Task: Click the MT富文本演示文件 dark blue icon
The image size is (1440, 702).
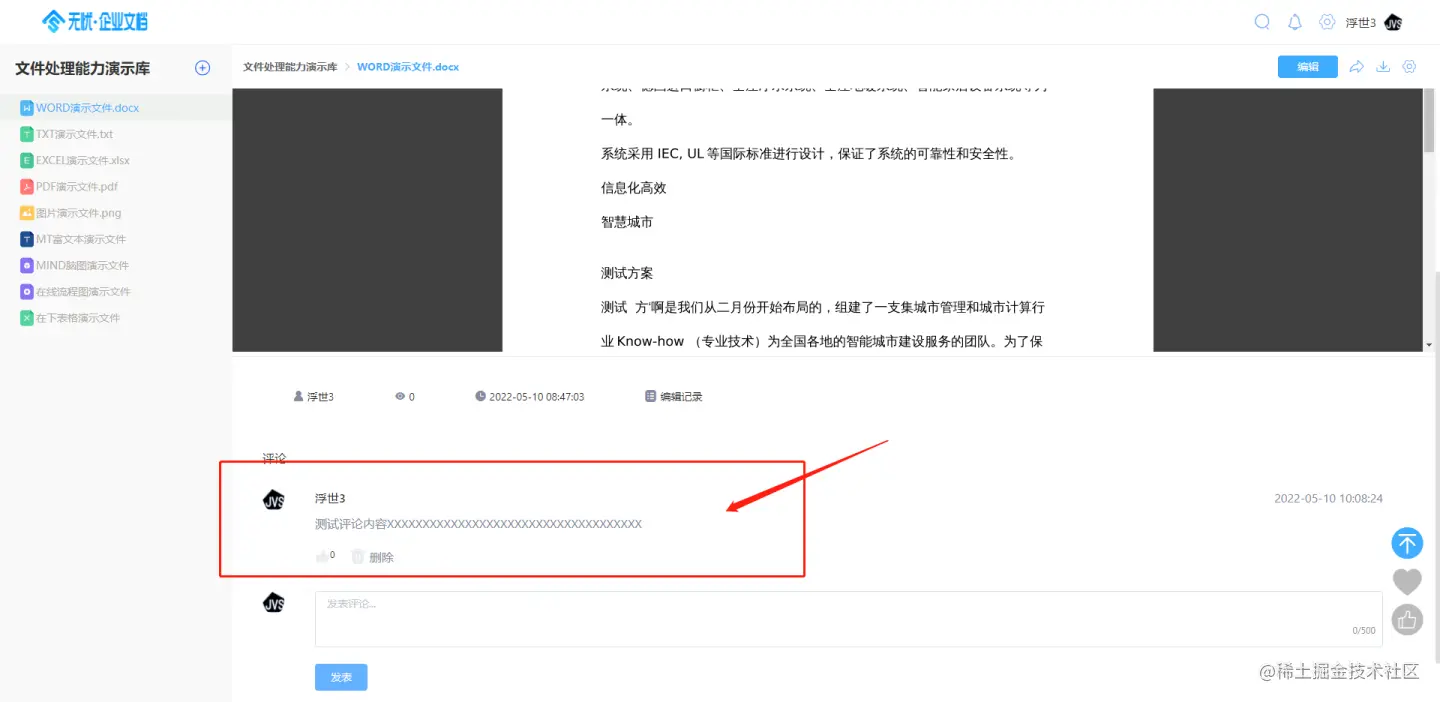Action: (x=27, y=239)
